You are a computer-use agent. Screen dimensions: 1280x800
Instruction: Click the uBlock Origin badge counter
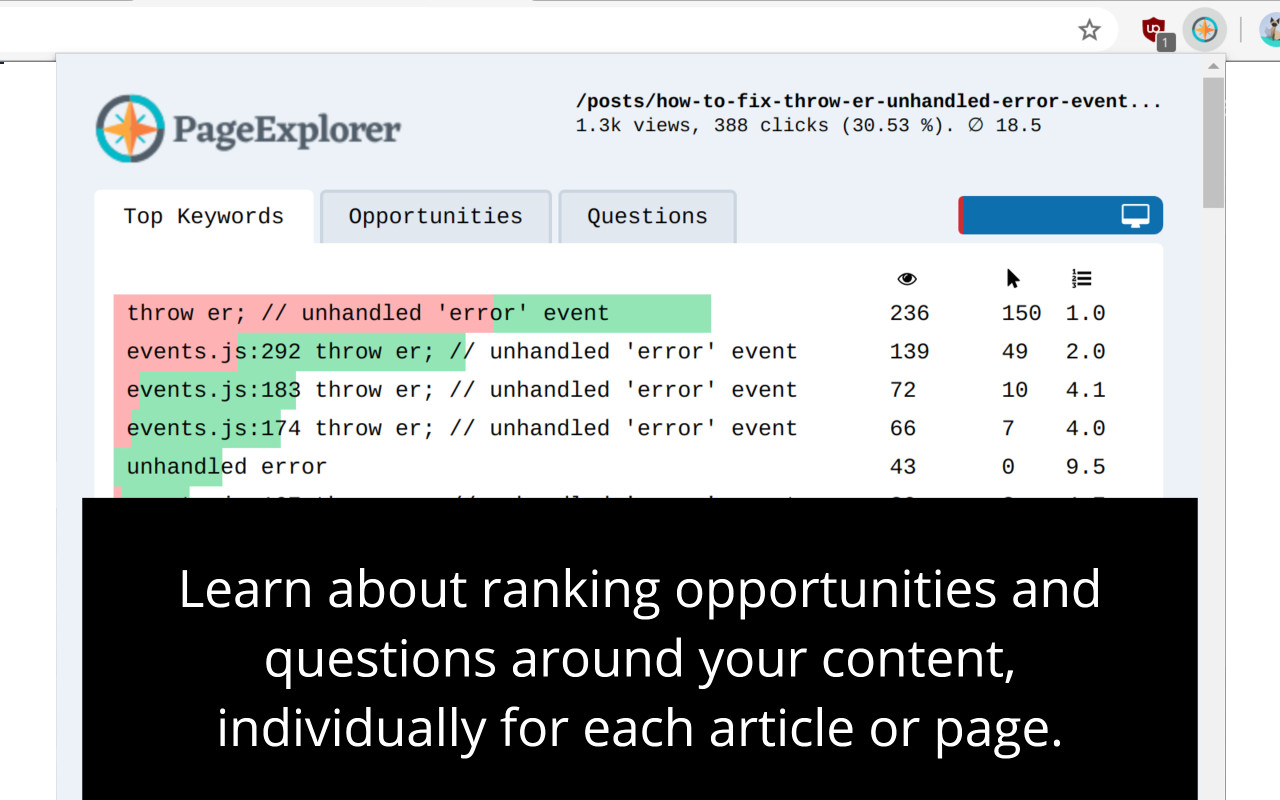click(x=1164, y=41)
